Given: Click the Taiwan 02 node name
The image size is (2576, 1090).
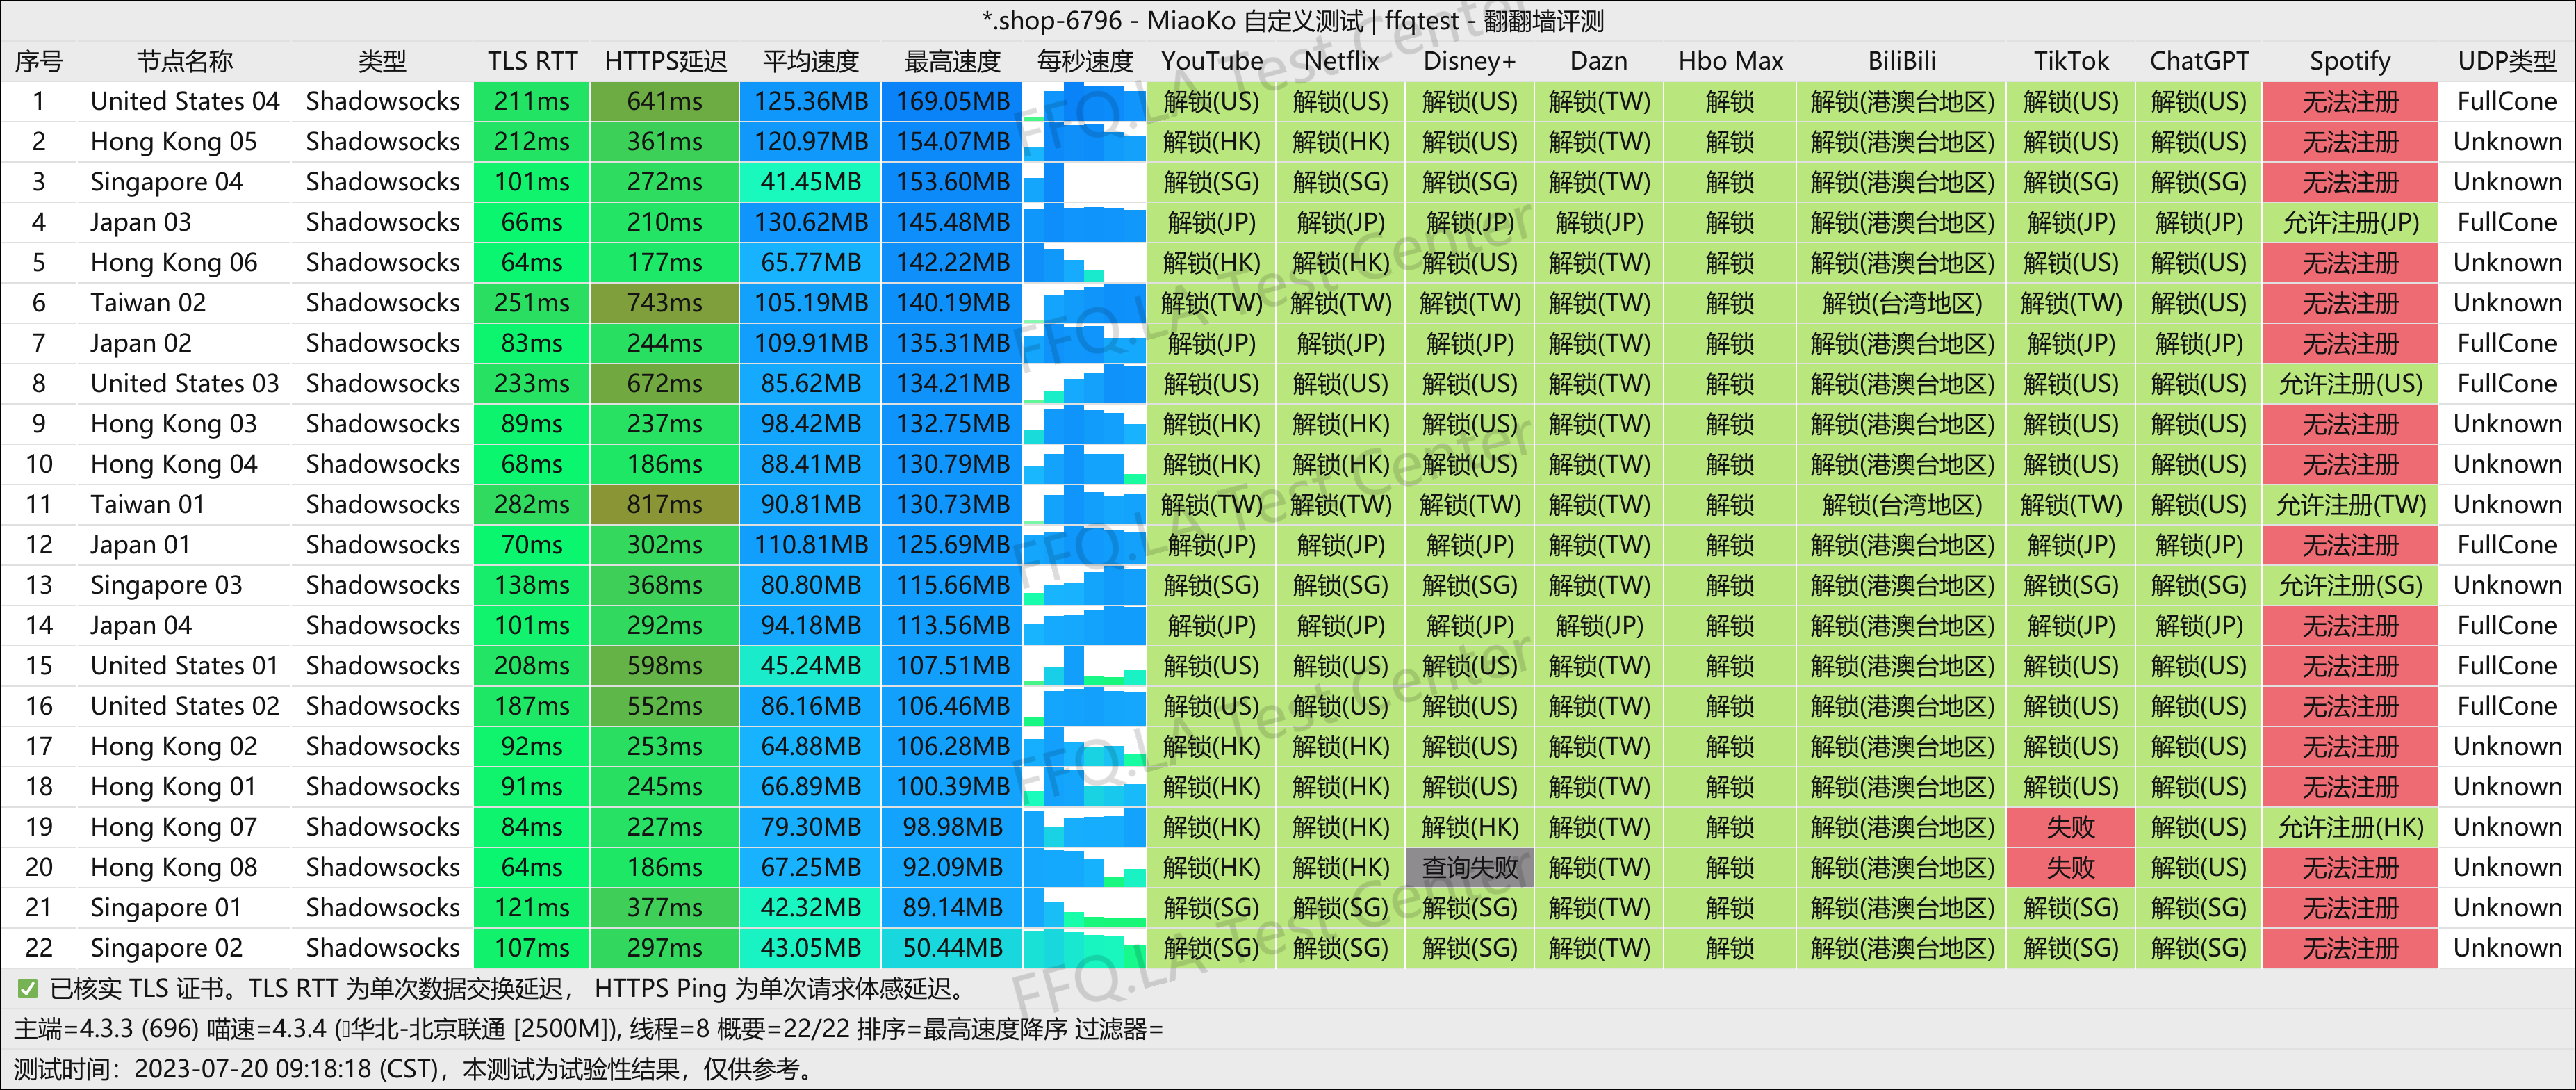Looking at the screenshot, I should [x=148, y=303].
